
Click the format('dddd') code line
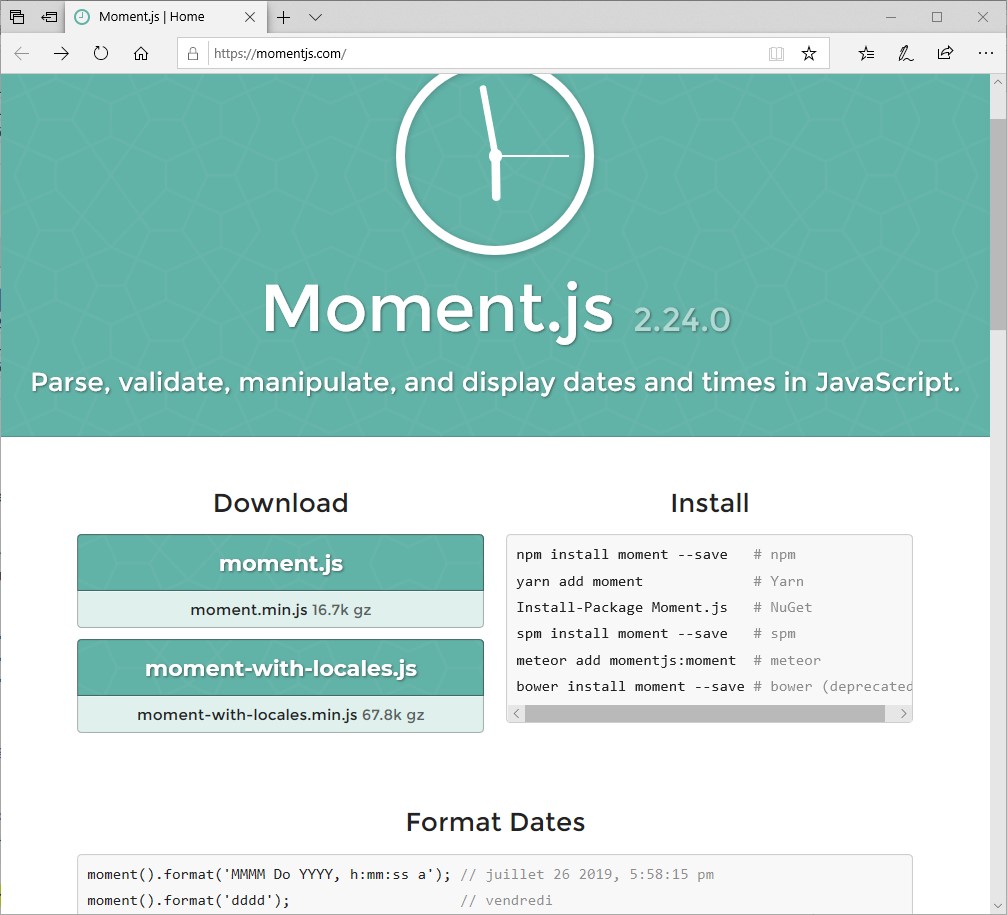pos(319,901)
